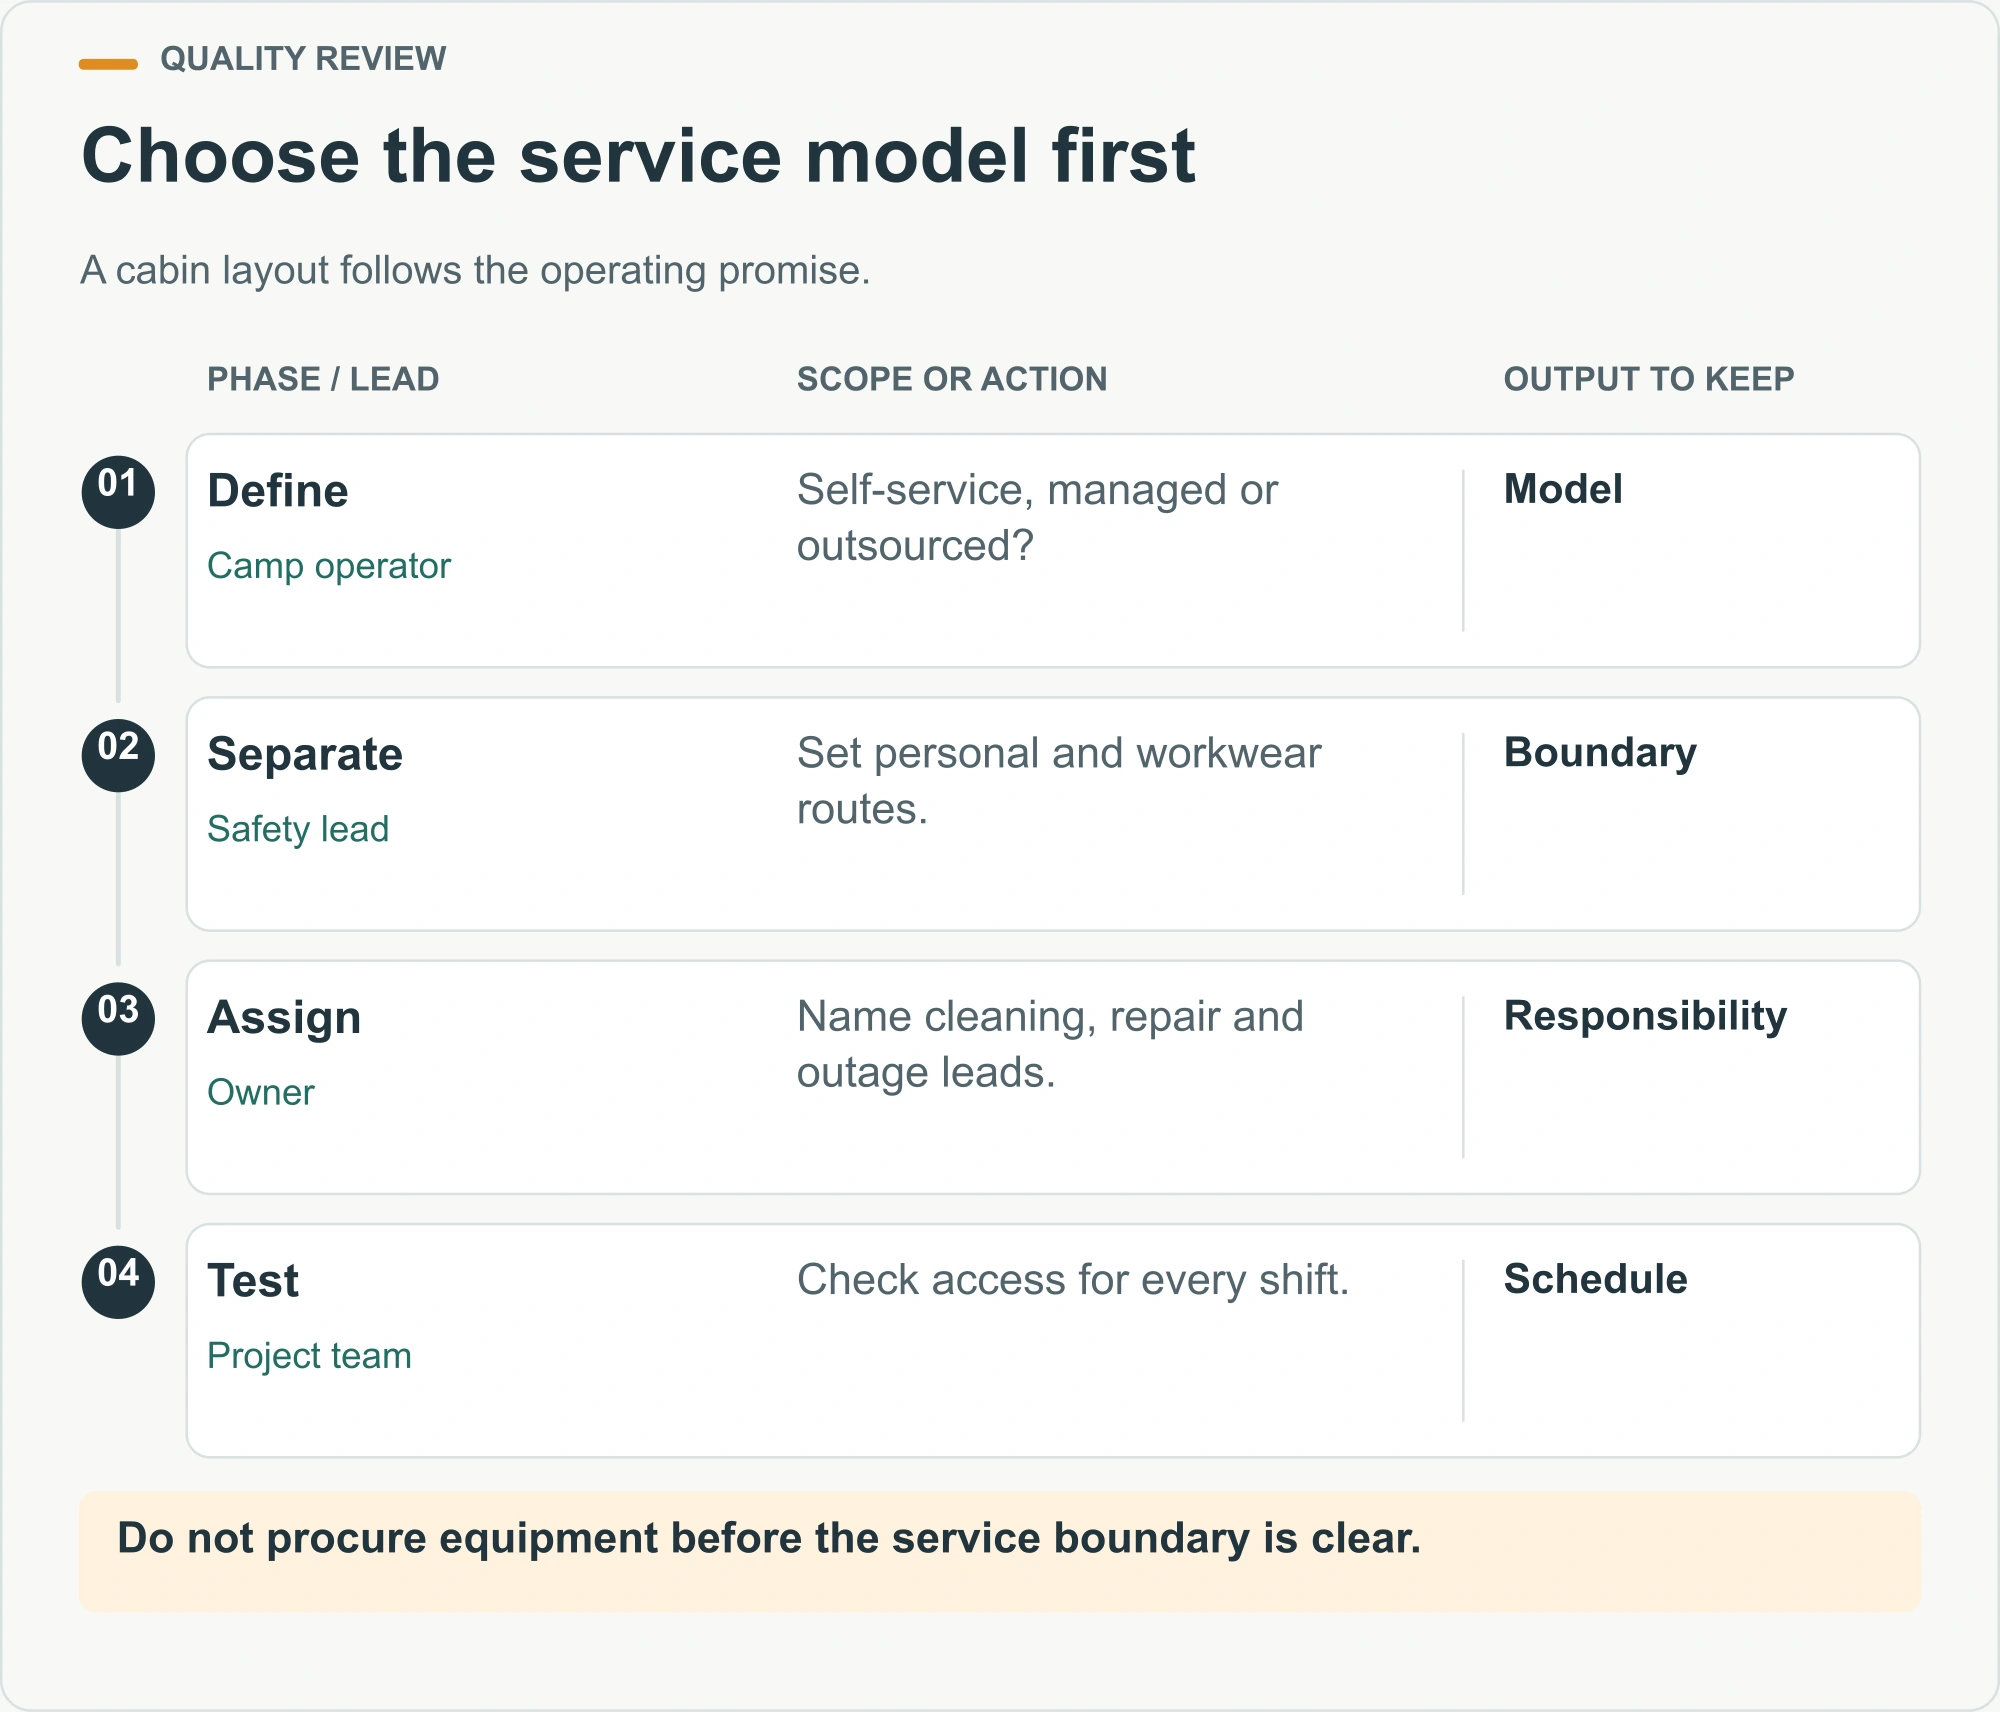Viewport: 2000px width, 1712px height.
Task: Click the 'PHASE / LEAD' column header
Action: click(323, 379)
